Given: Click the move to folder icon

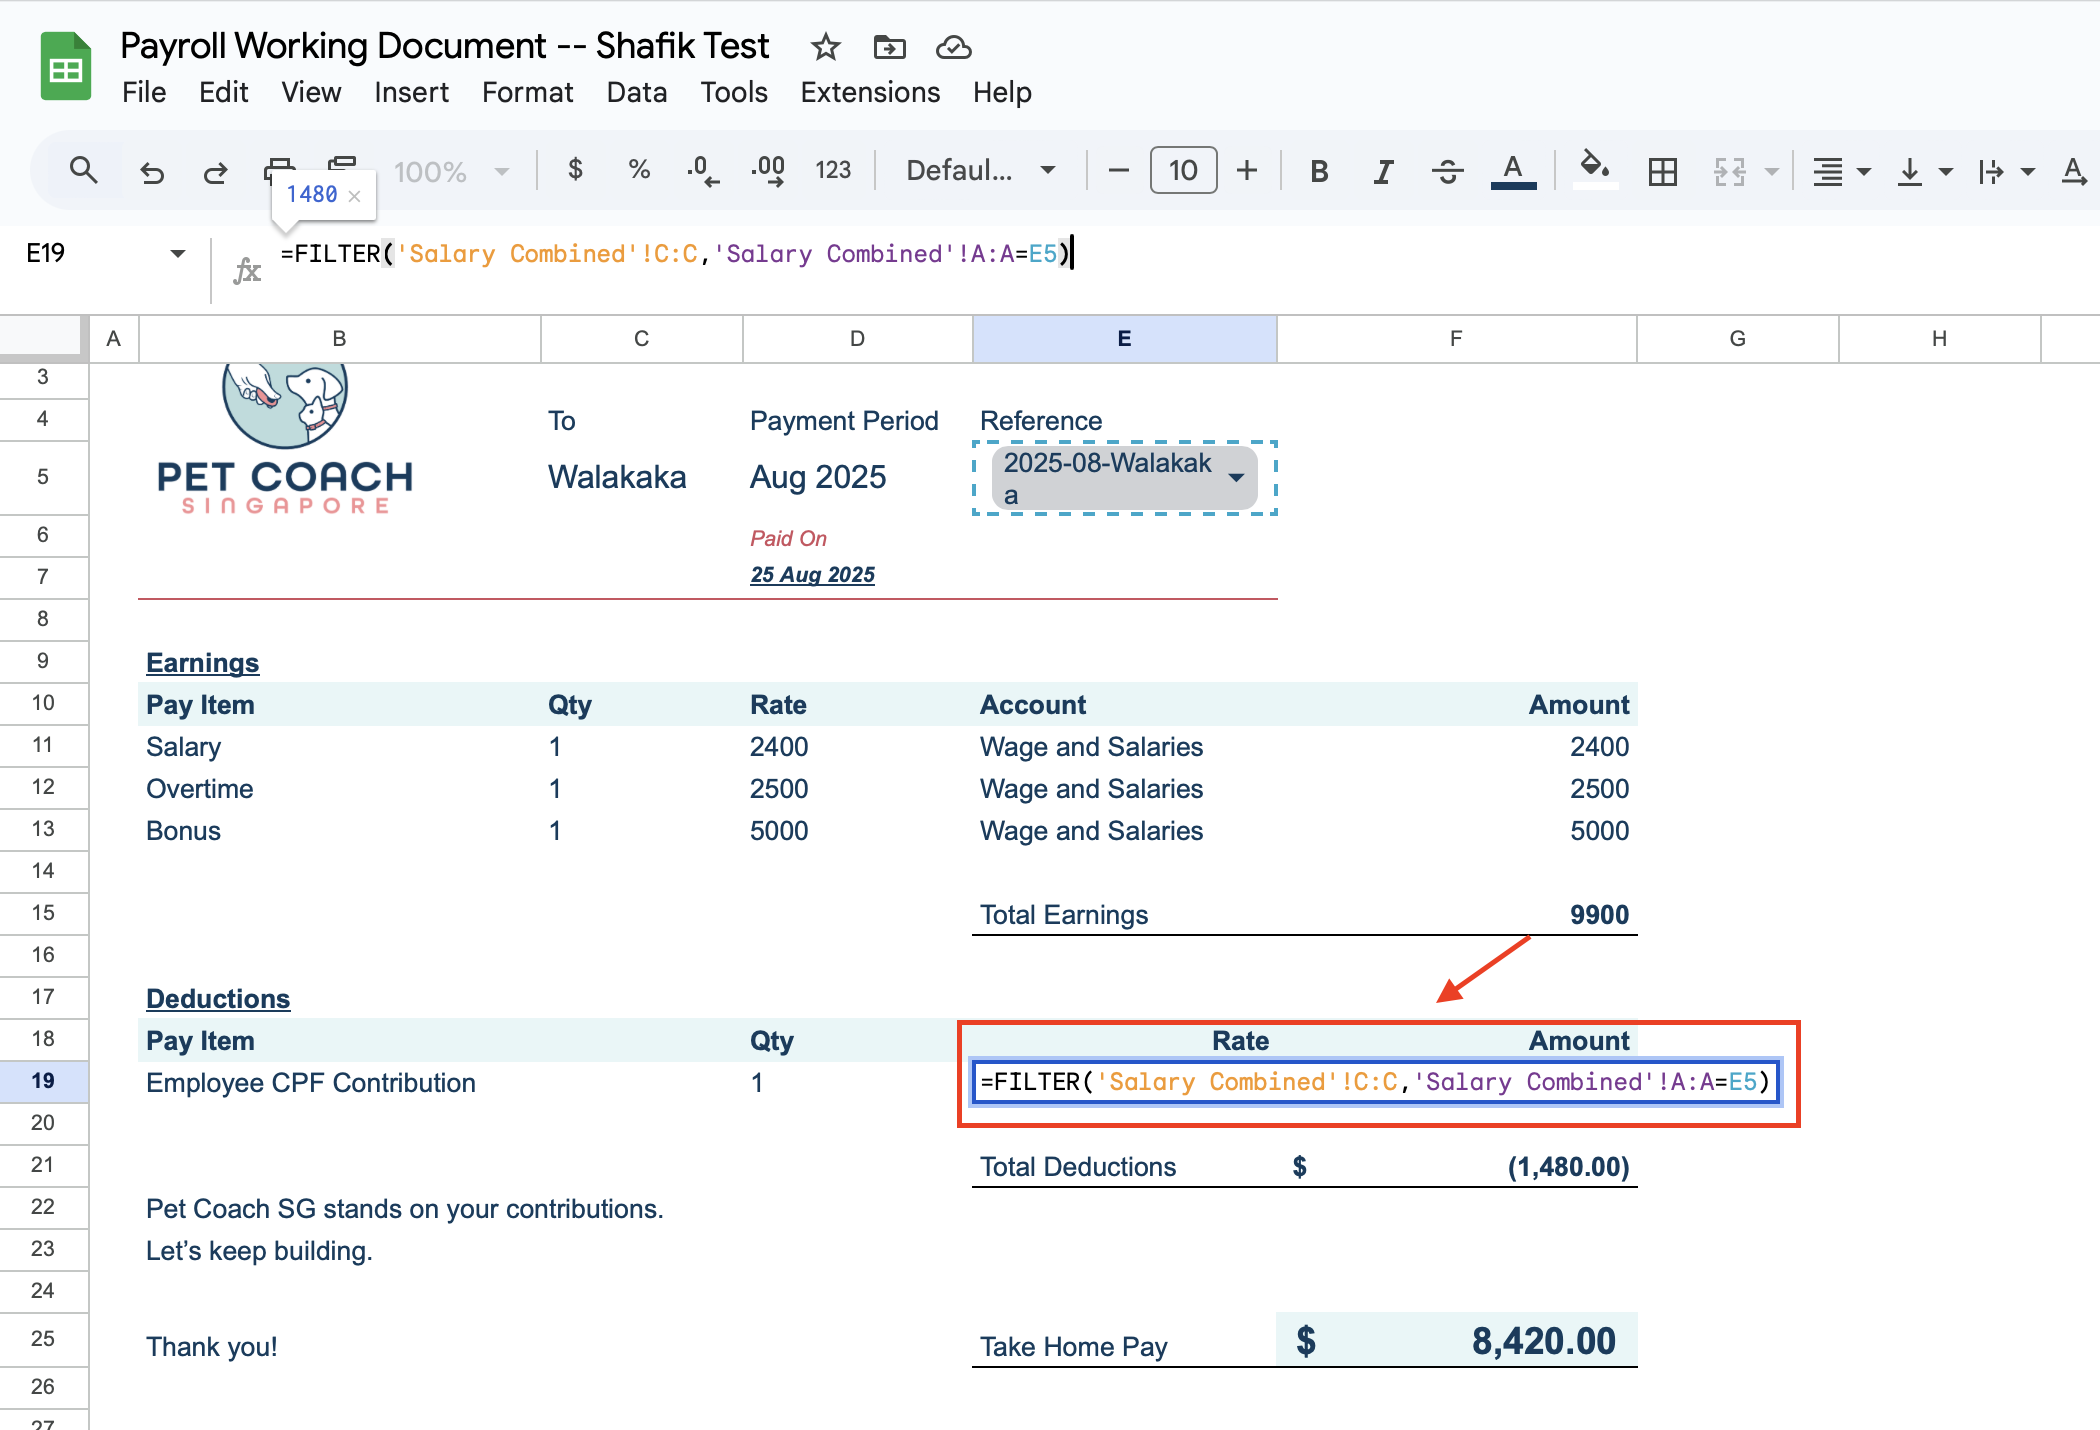Looking at the screenshot, I should pyautogui.click(x=889, y=46).
